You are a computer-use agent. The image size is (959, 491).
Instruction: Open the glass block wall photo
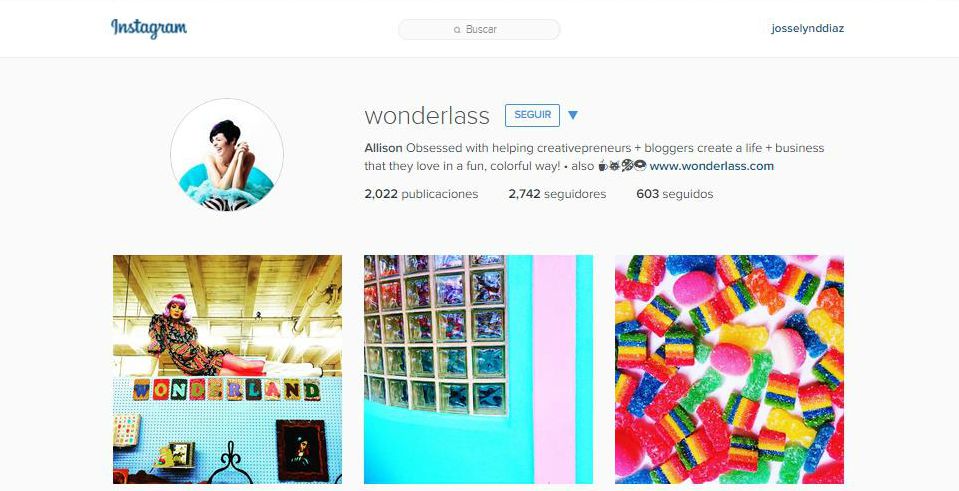[478, 369]
